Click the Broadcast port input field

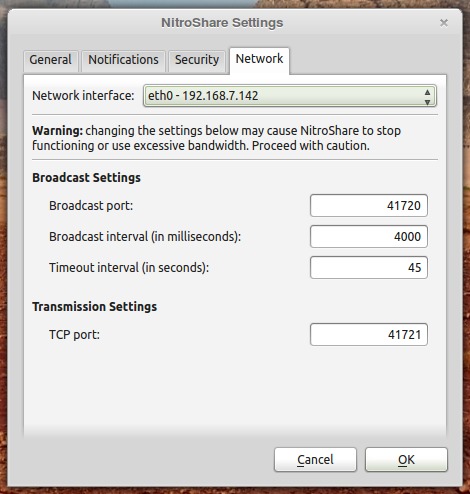coord(369,206)
